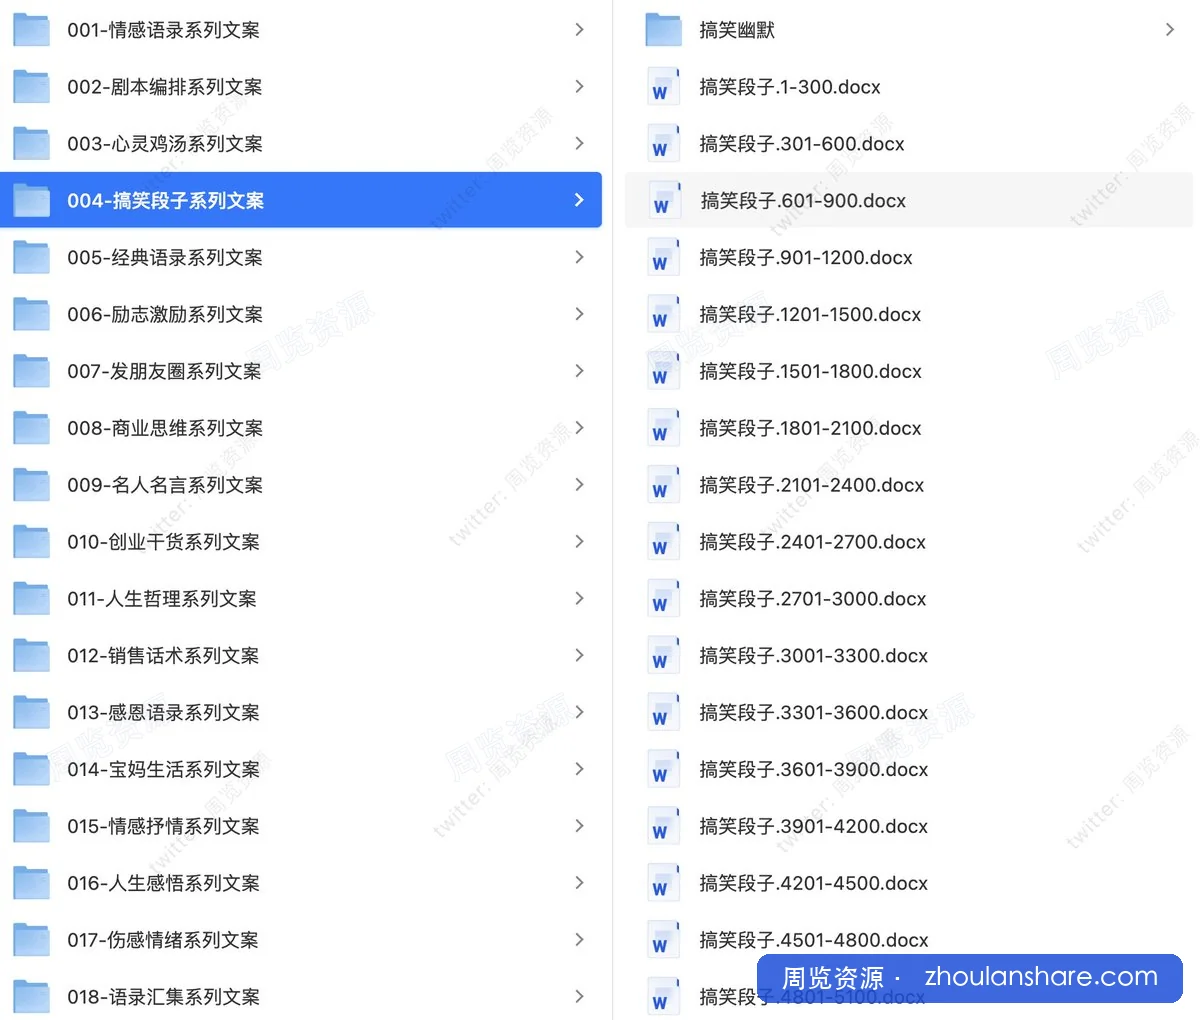Select folder name 015-情感抒情系列文案

163,827
